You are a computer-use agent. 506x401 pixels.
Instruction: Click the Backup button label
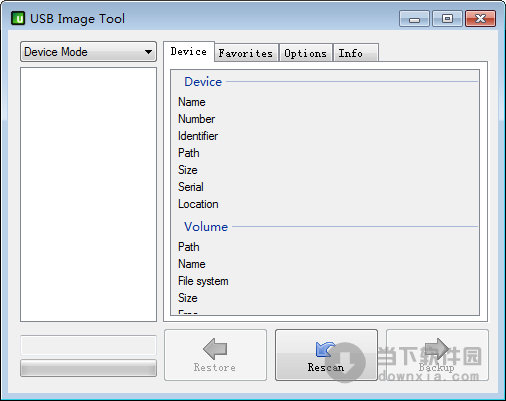point(437,367)
